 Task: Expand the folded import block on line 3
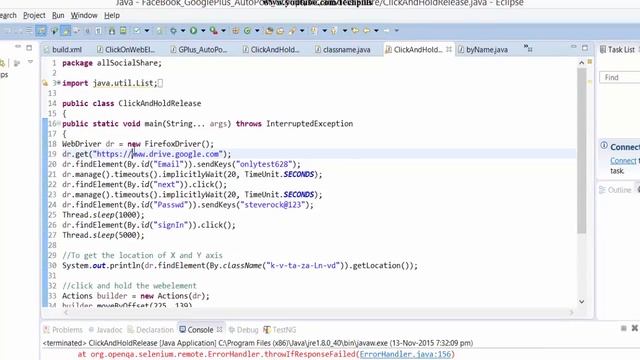tap(59, 83)
